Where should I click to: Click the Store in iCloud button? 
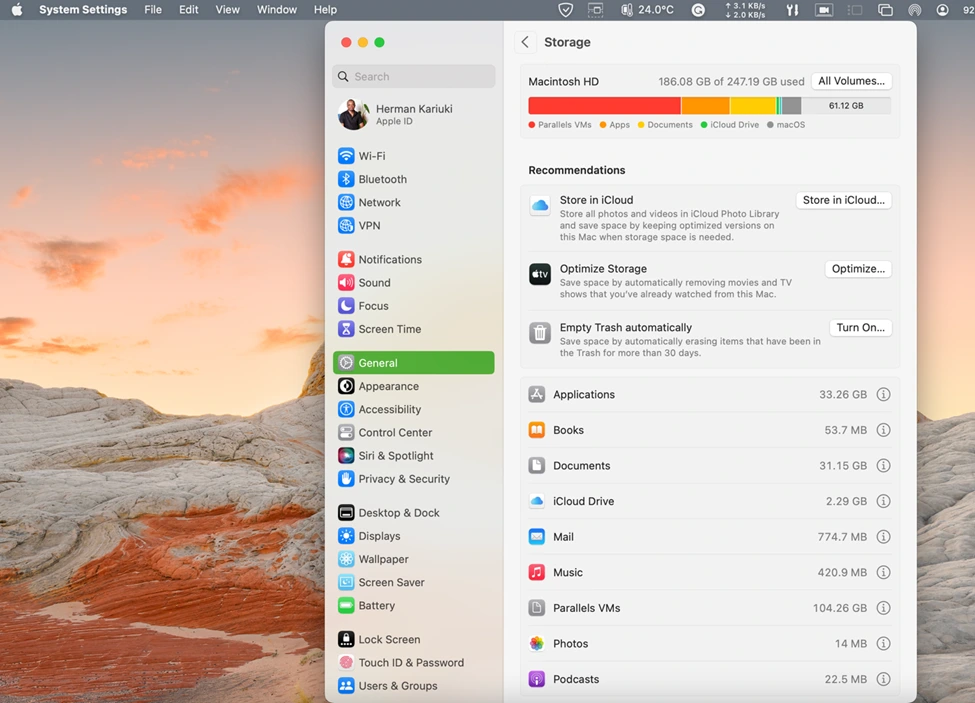(x=843, y=200)
